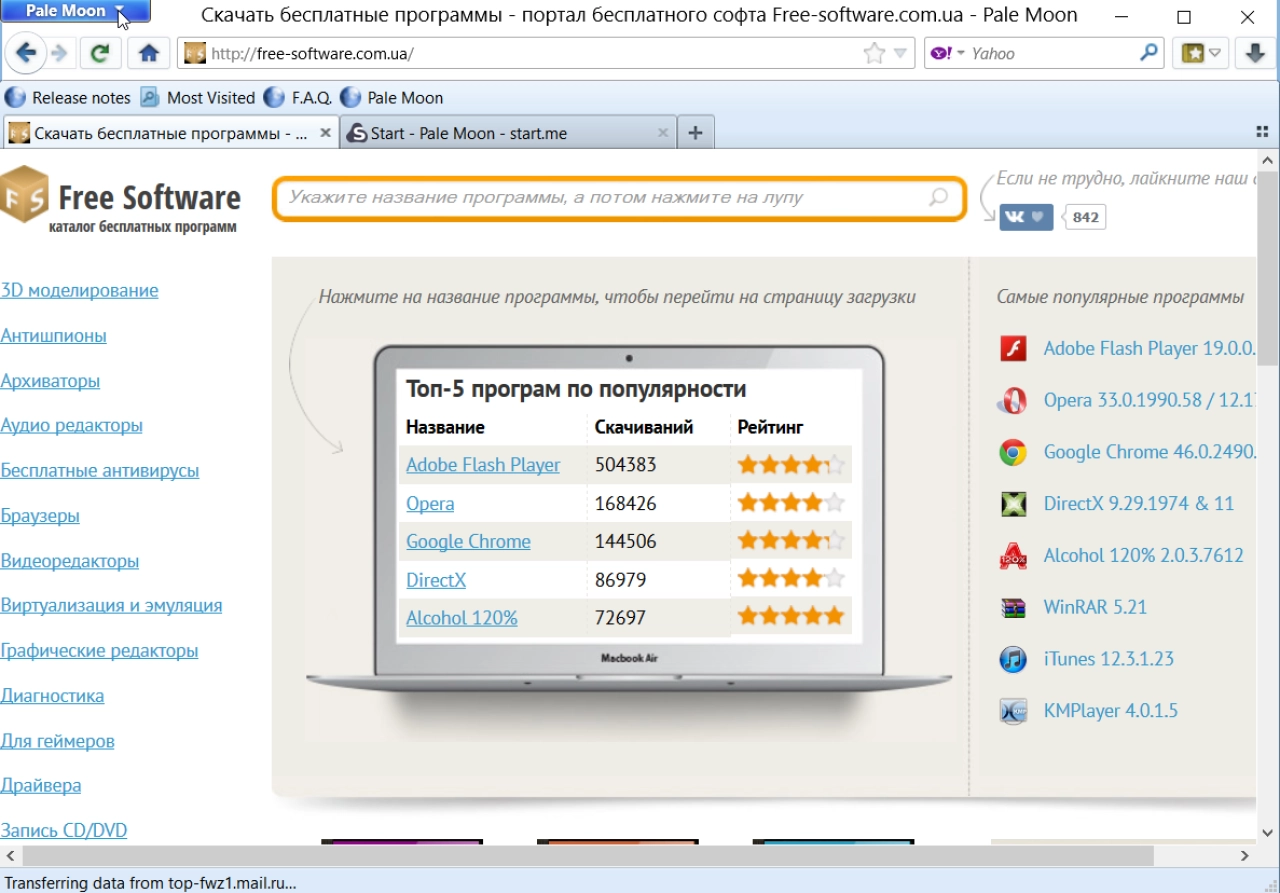Click the browser Forward arrow button
The height and width of the screenshot is (893, 1280).
tap(59, 54)
